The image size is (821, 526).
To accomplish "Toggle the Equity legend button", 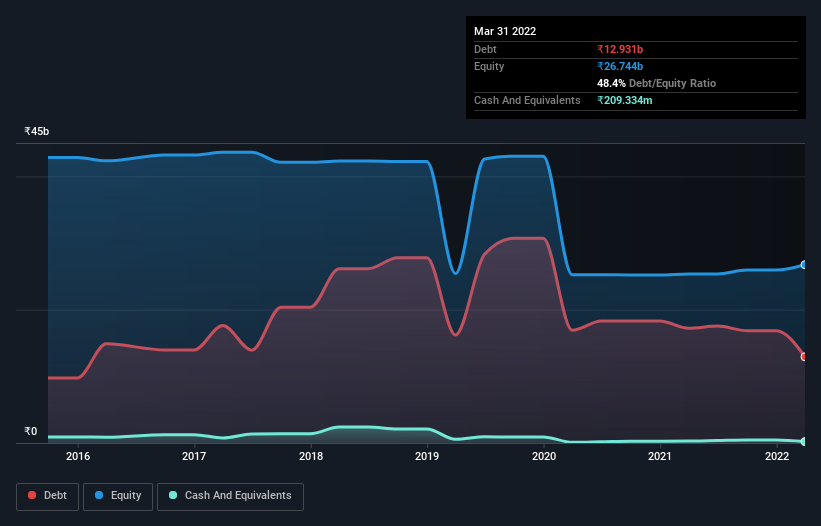I will [x=118, y=496].
